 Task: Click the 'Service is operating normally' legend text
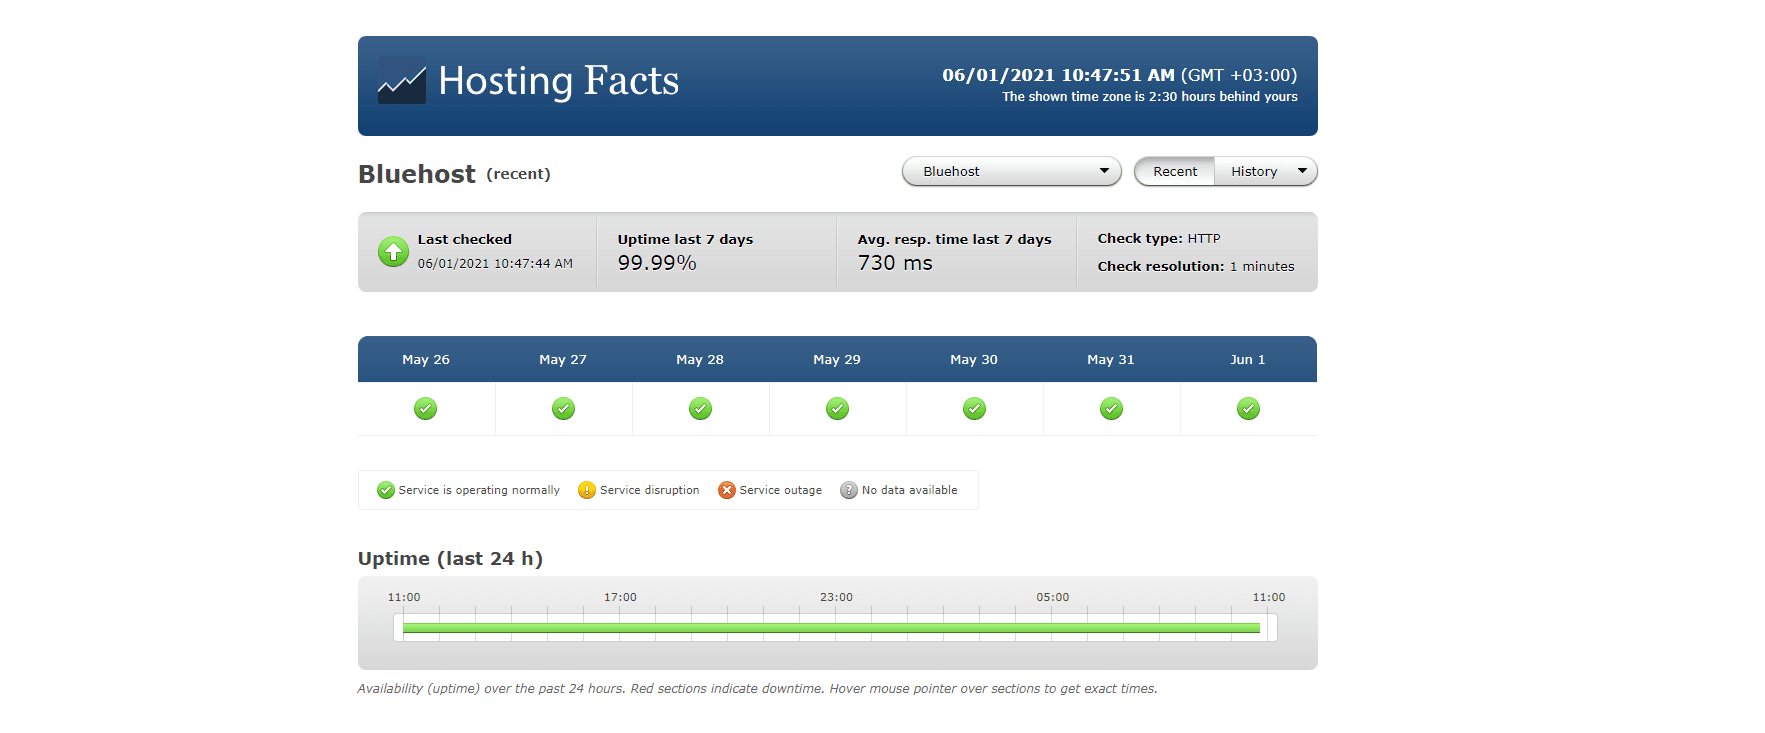tap(479, 490)
